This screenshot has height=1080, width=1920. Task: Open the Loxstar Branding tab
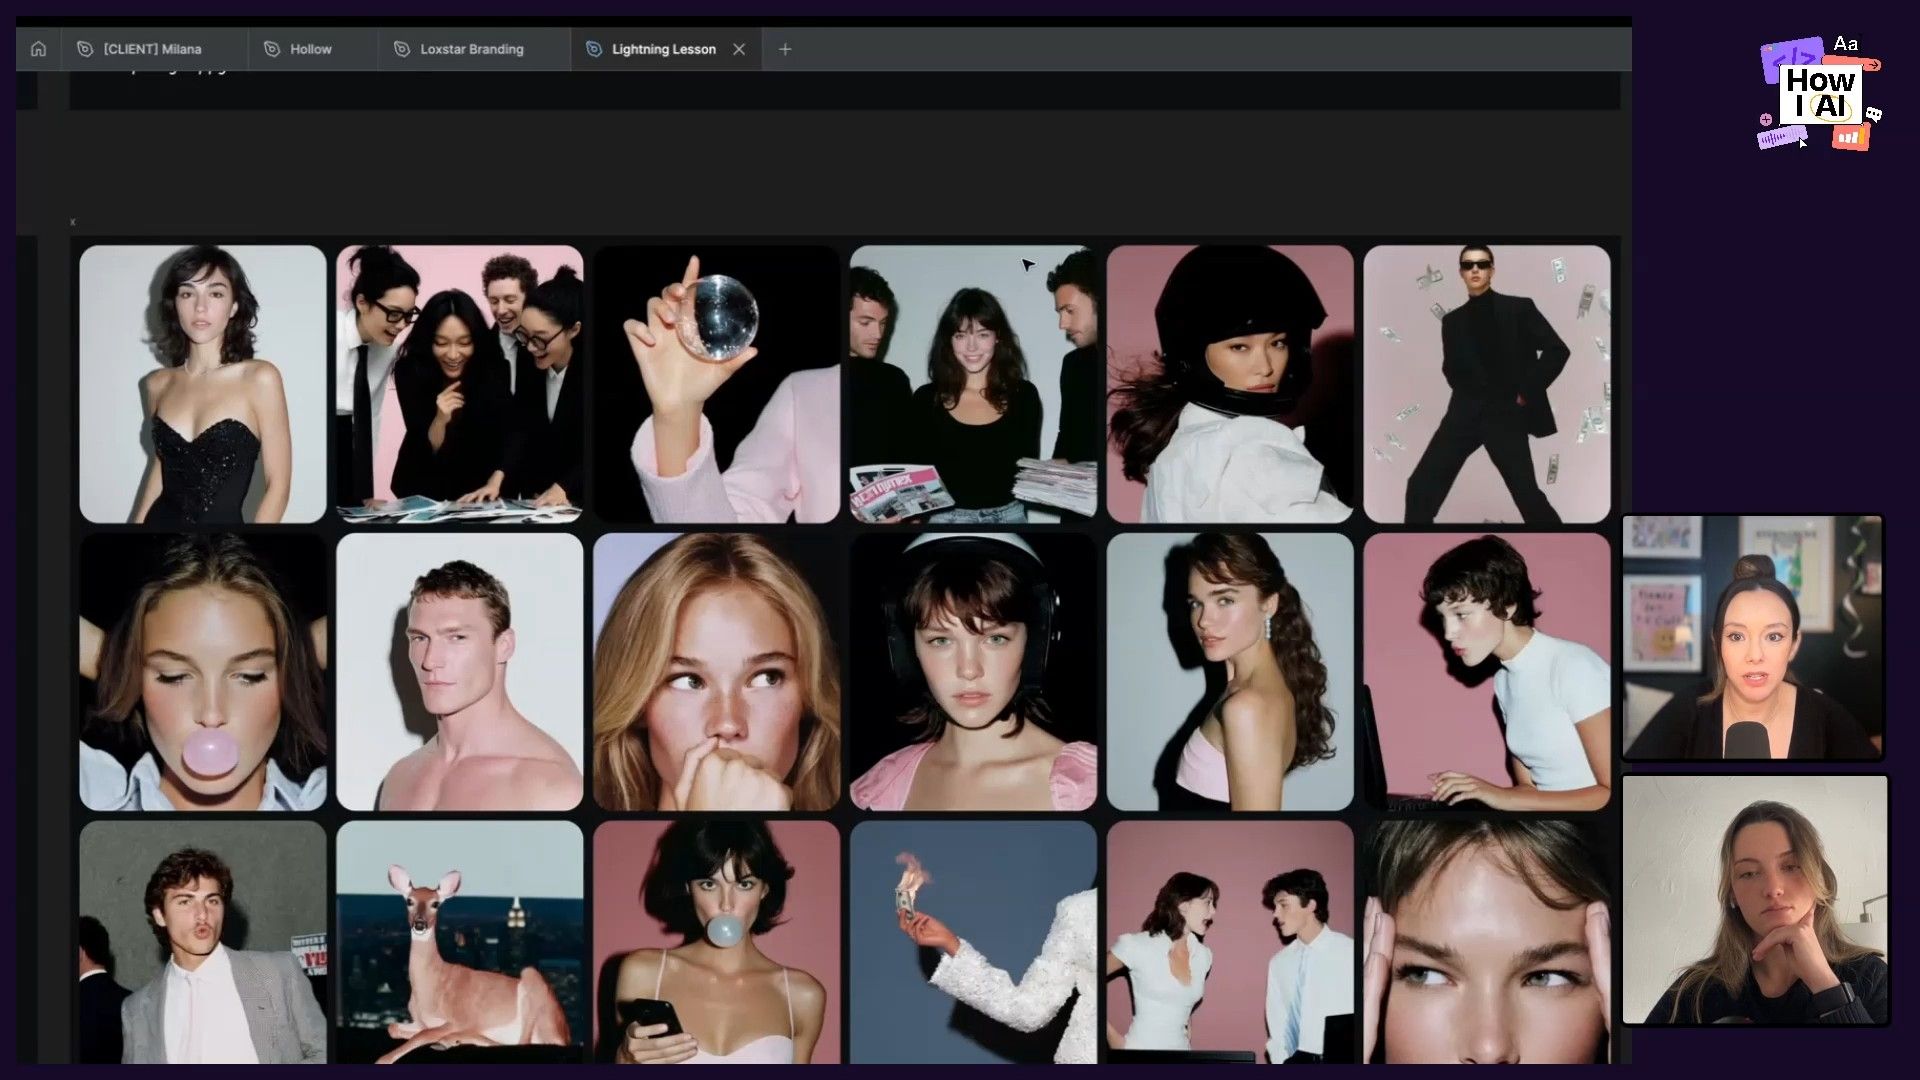coord(474,49)
